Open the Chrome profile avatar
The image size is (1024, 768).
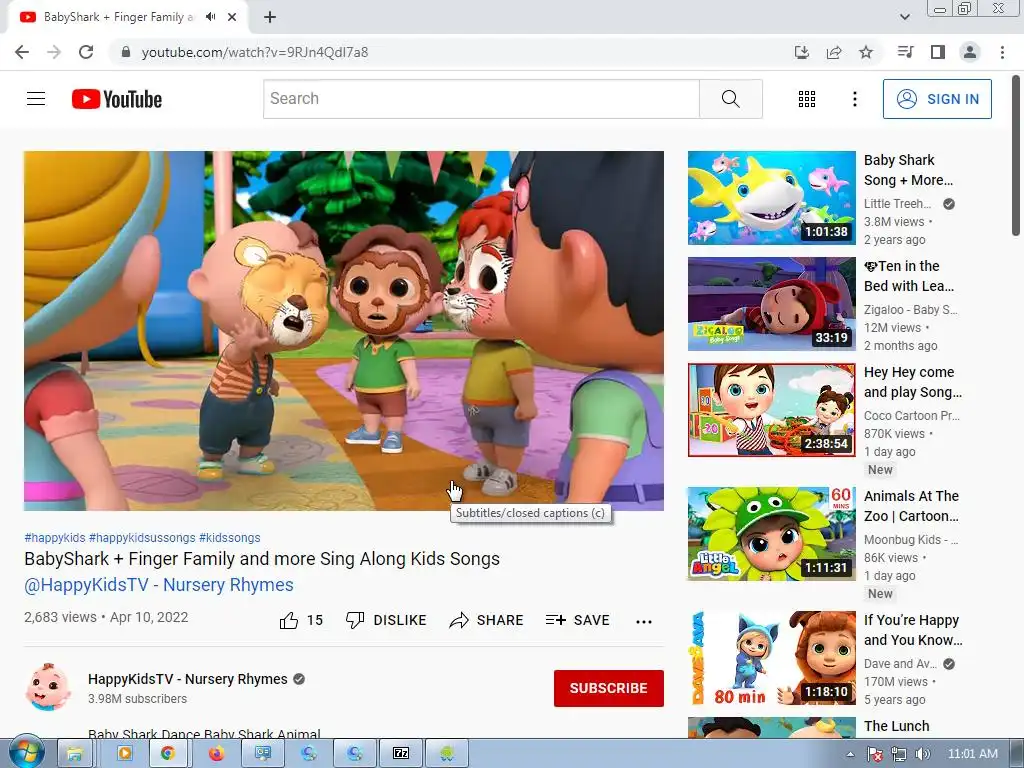click(x=970, y=52)
